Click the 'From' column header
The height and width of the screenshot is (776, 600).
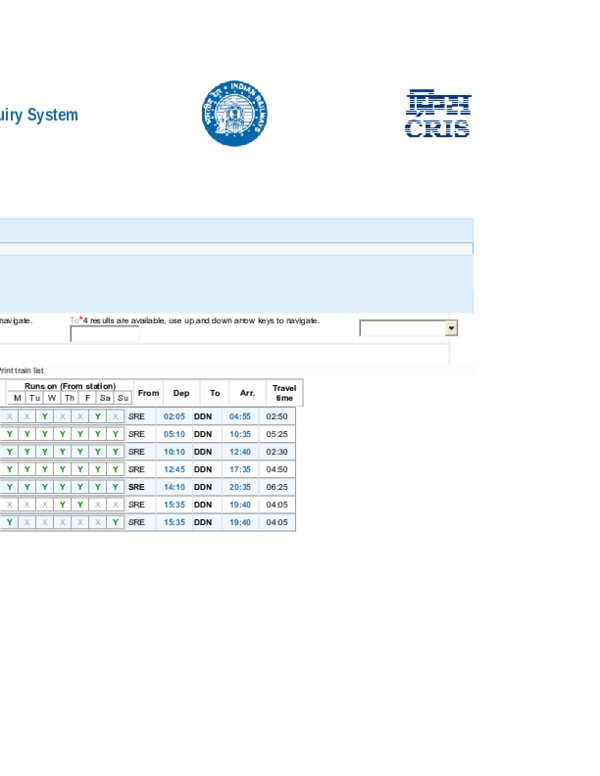(x=149, y=393)
